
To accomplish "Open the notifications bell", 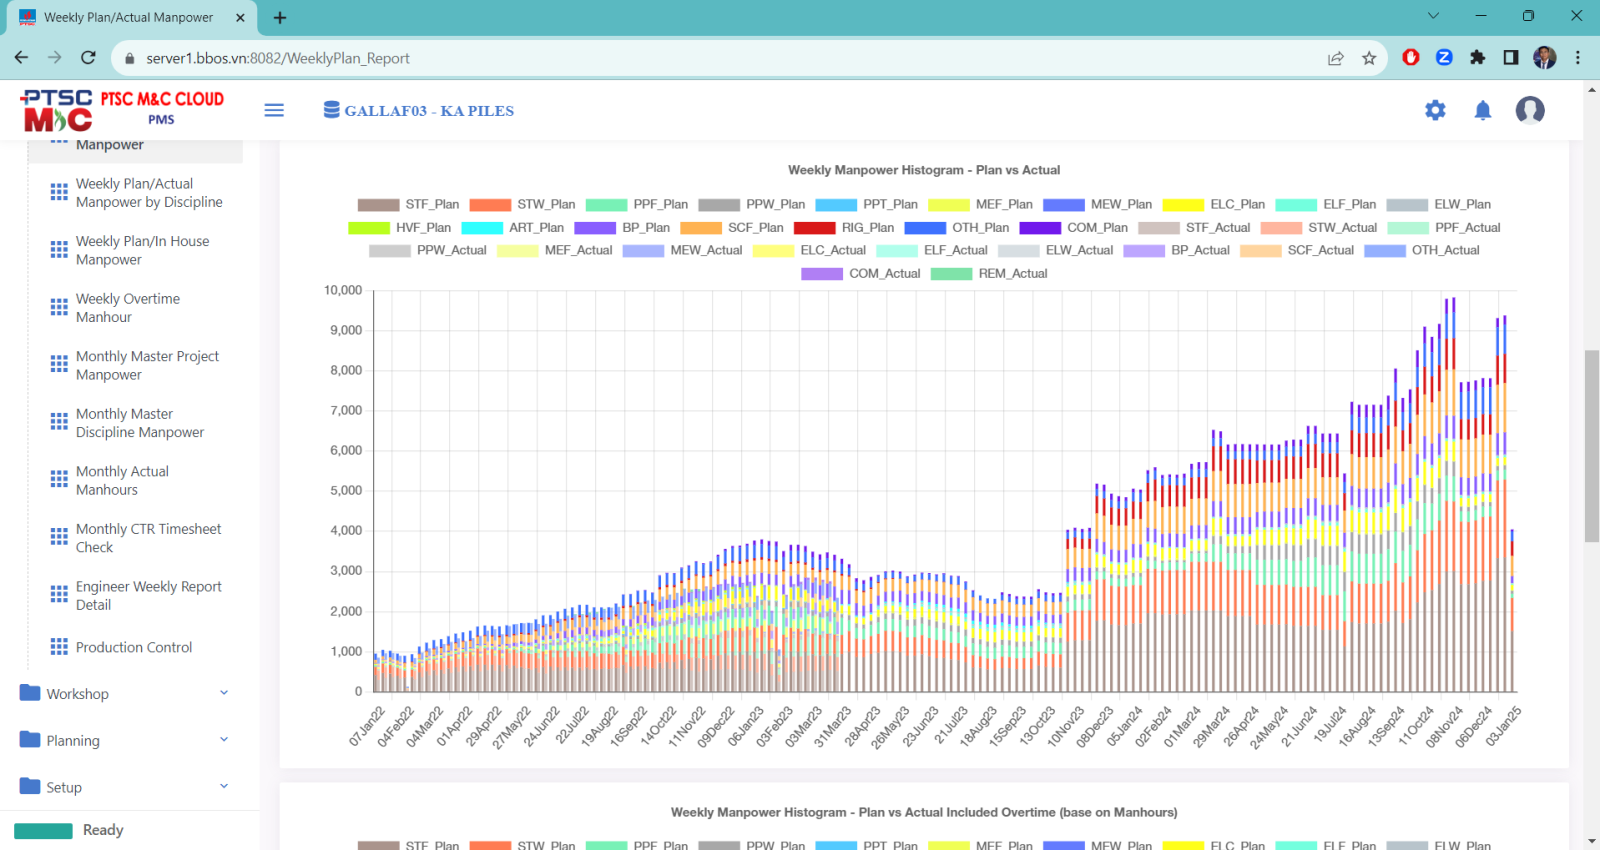I will (1483, 110).
